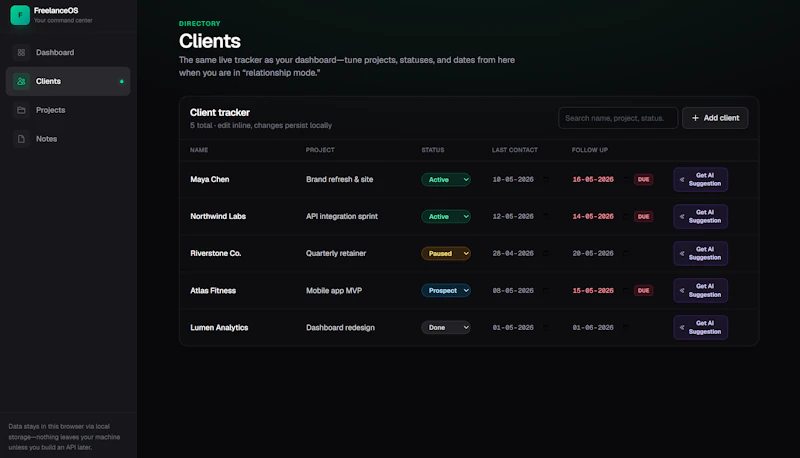This screenshot has width=800, height=458.
Task: Open the Done status dropdown for Lumen Analytics
Action: (446, 327)
